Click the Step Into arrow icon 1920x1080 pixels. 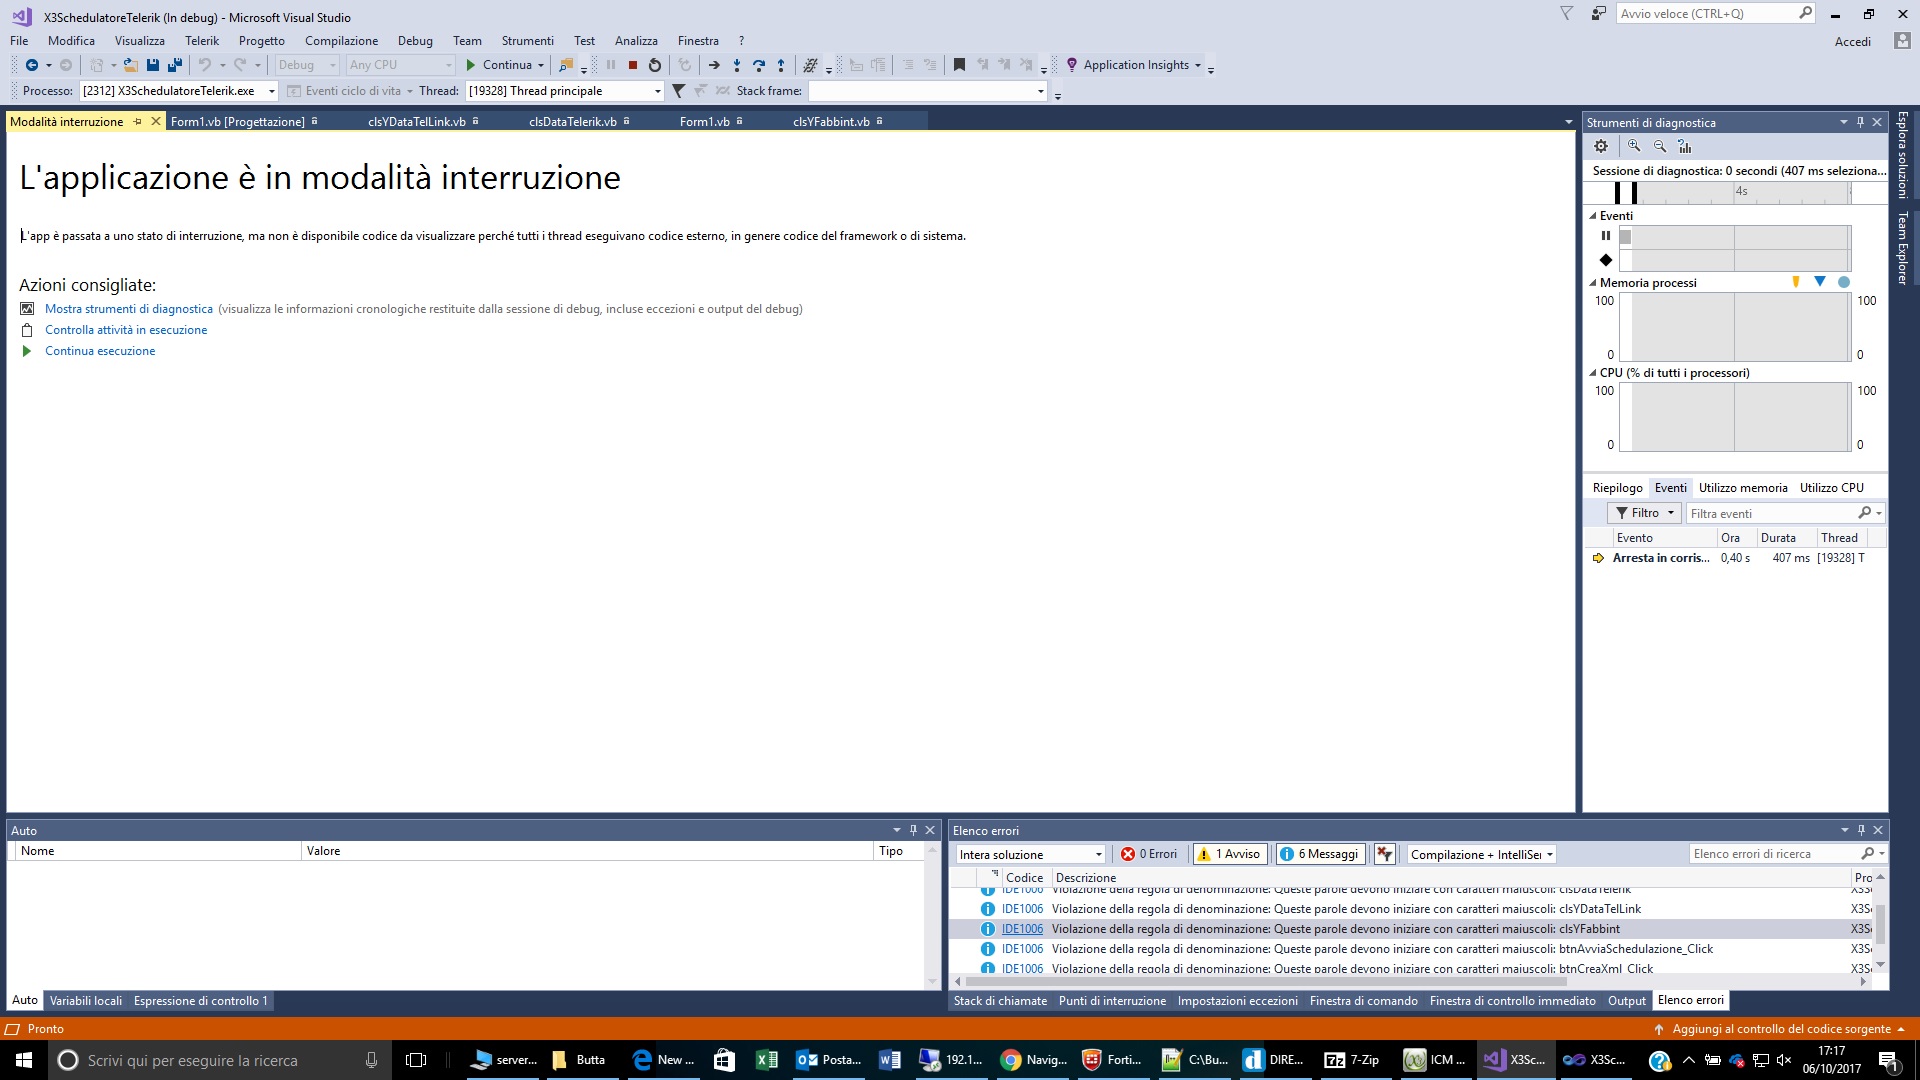737,65
